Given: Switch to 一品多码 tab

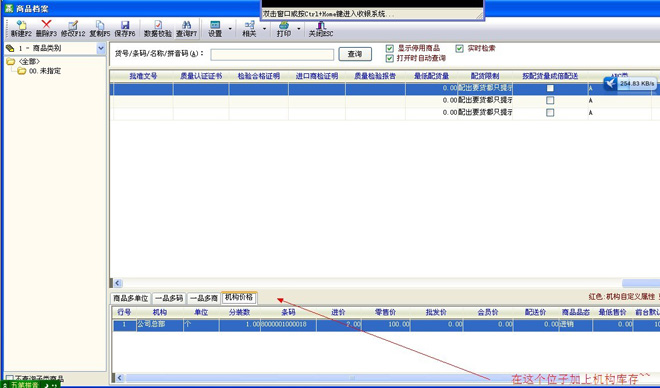Looking at the screenshot, I should click(169, 298).
